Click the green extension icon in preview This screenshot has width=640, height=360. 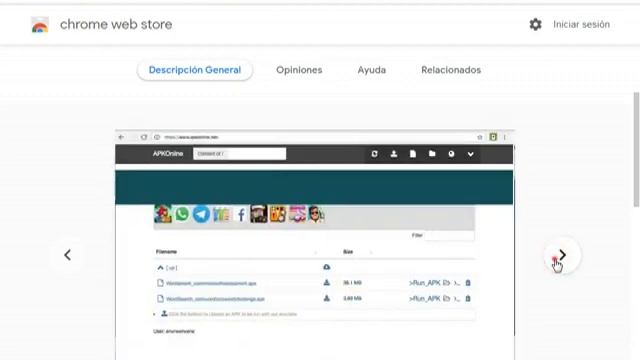493,137
